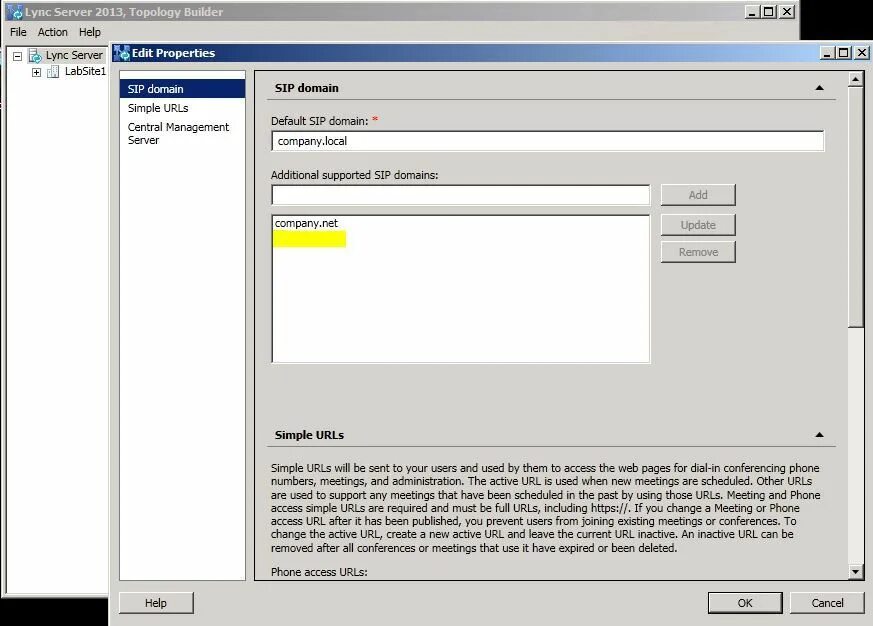Minimize the Edit Properties dialog
The width and height of the screenshot is (873, 626).
tap(827, 53)
